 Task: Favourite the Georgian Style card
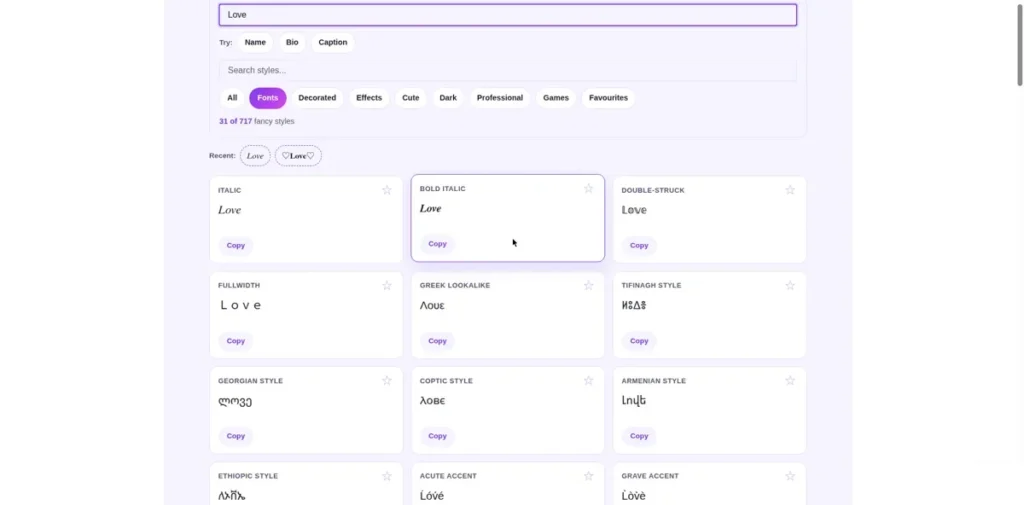pyautogui.click(x=387, y=381)
